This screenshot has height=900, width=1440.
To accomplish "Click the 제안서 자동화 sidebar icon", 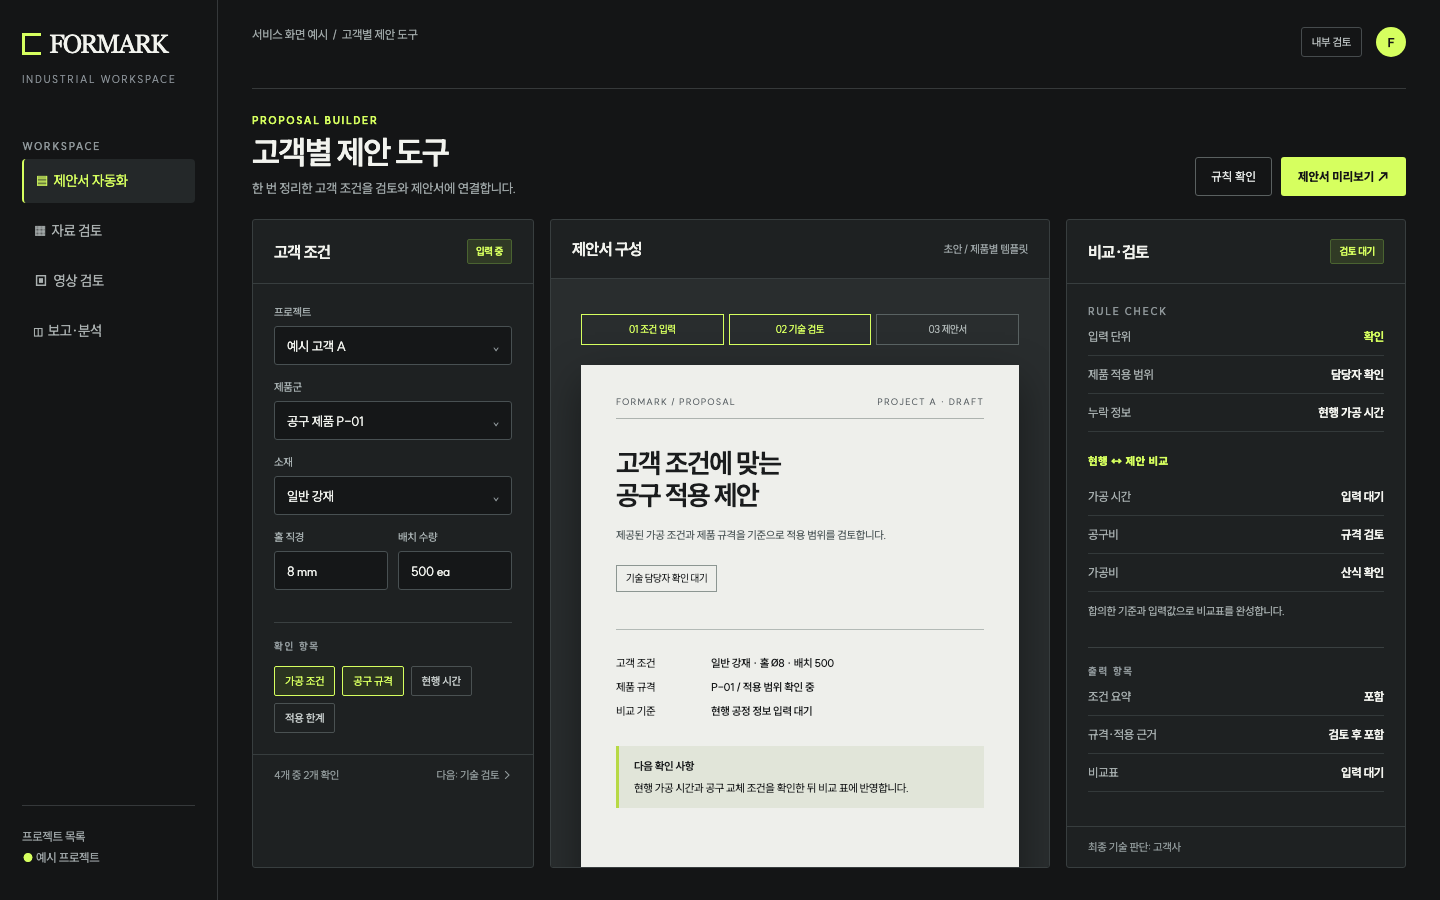I will point(42,181).
